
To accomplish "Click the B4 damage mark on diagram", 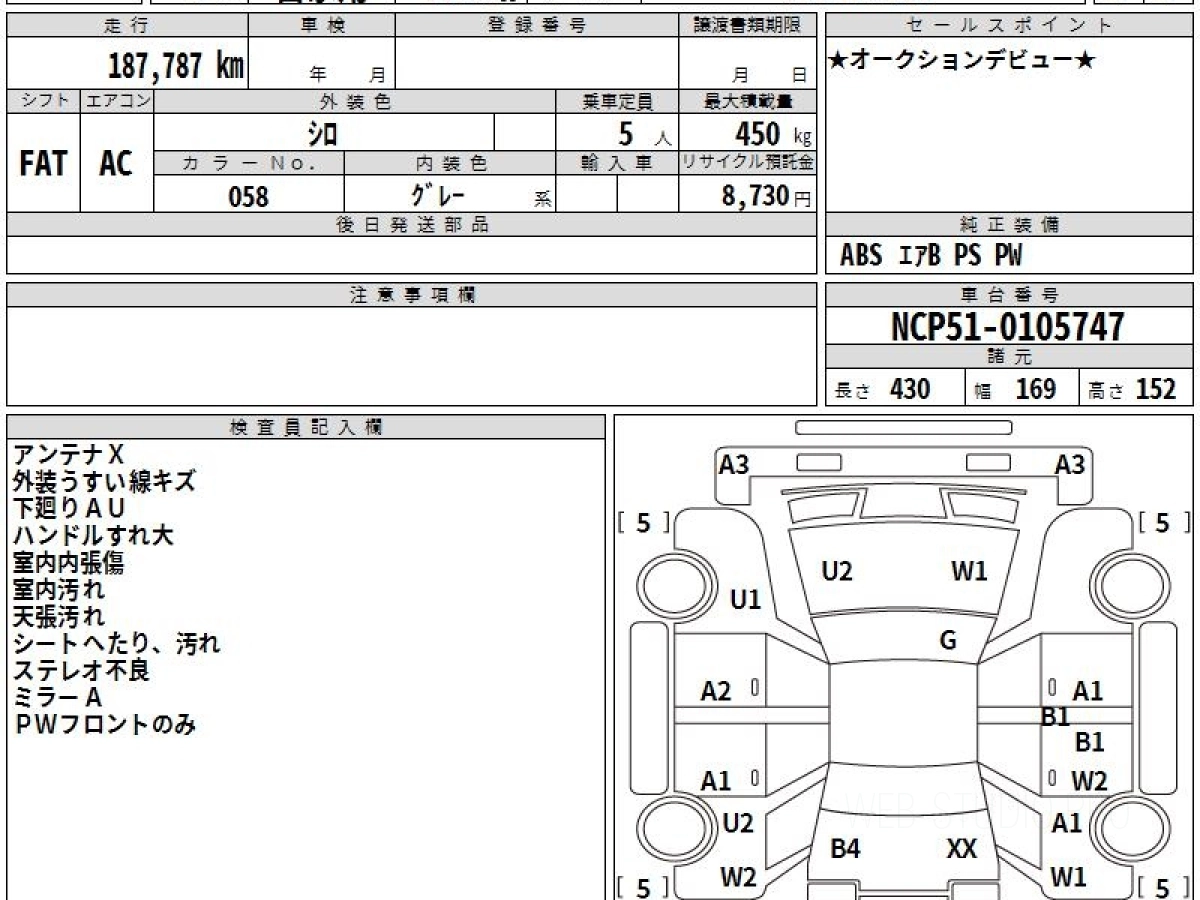I will (x=846, y=850).
